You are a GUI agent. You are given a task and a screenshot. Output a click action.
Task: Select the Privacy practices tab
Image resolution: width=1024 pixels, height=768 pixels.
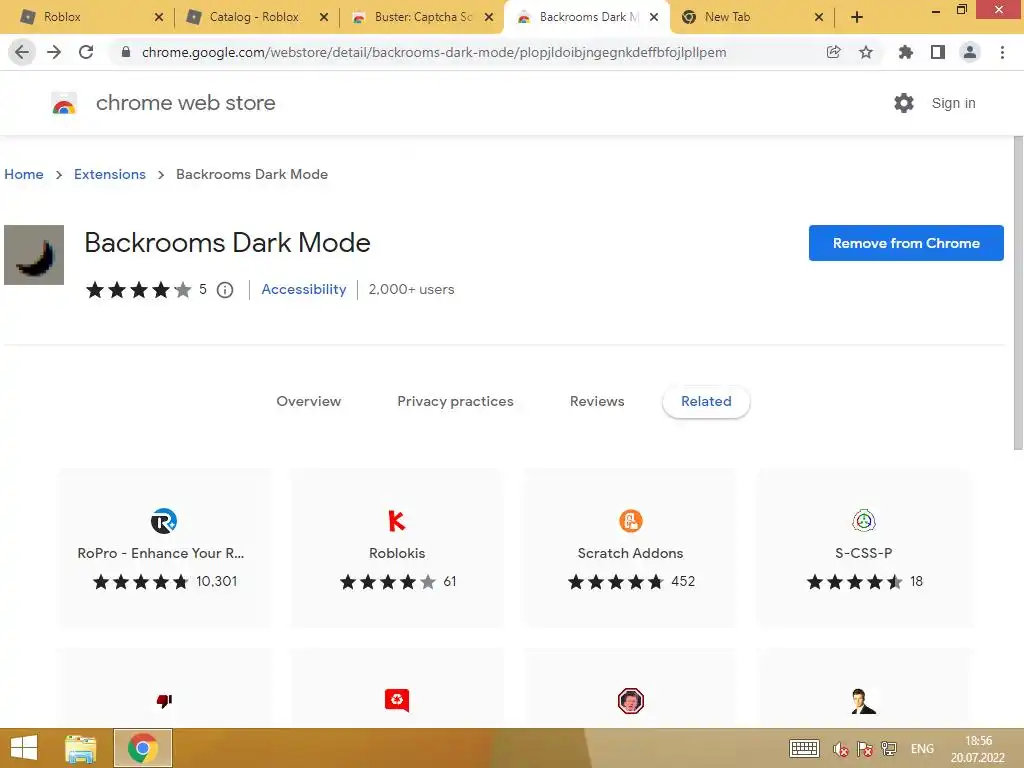[x=455, y=402]
